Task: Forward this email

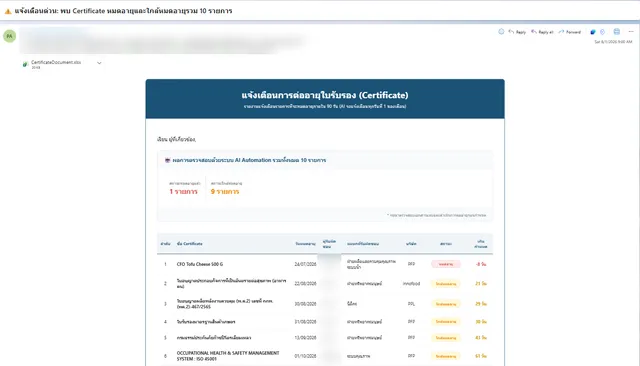Action: pyautogui.click(x=569, y=32)
